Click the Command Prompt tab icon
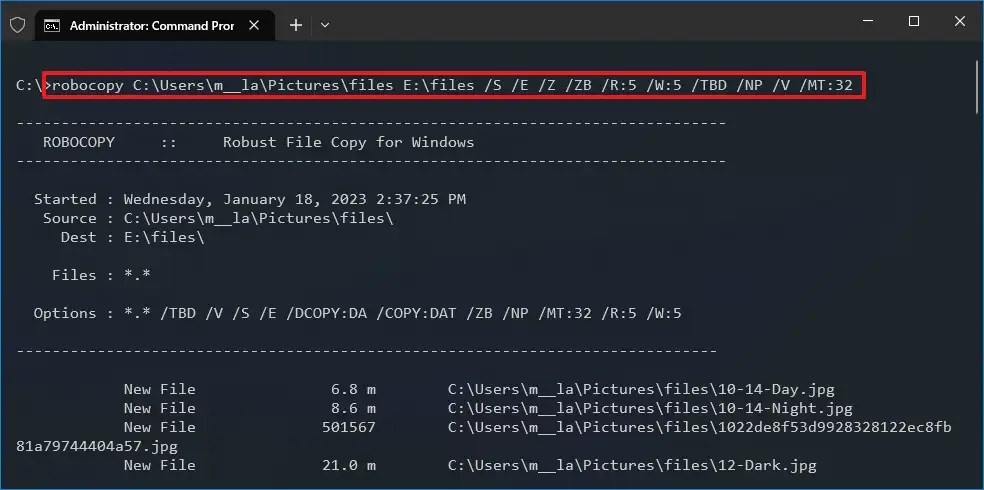Viewport: 984px width, 490px height. tap(52, 26)
